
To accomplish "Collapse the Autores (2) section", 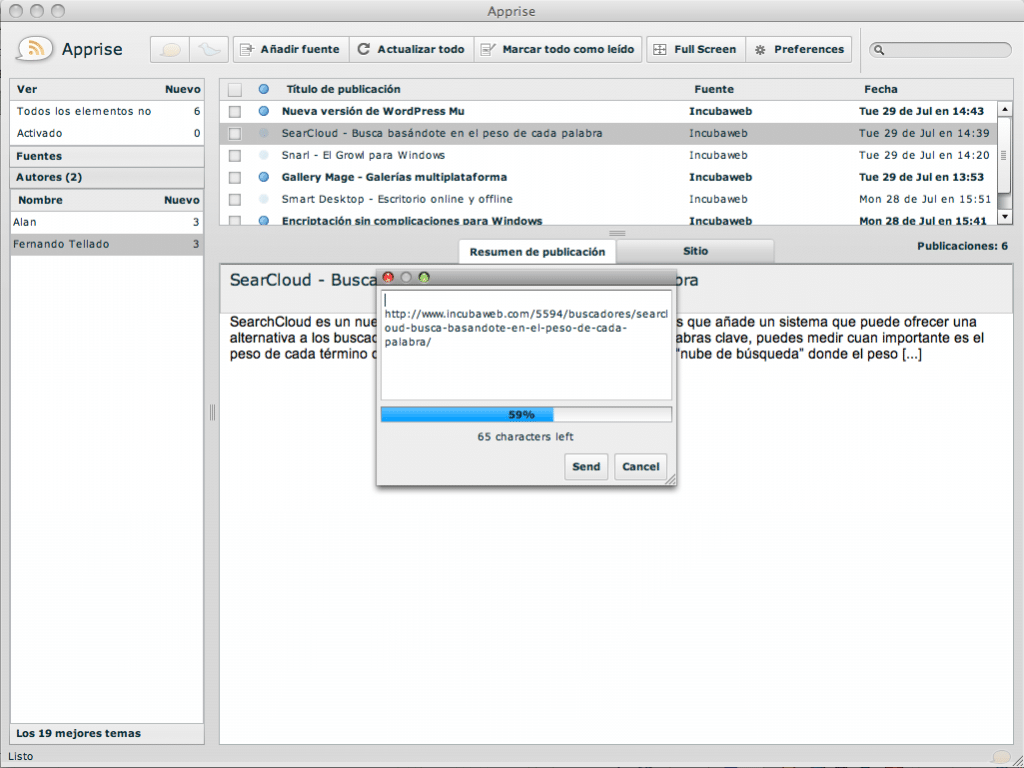I will [107, 177].
